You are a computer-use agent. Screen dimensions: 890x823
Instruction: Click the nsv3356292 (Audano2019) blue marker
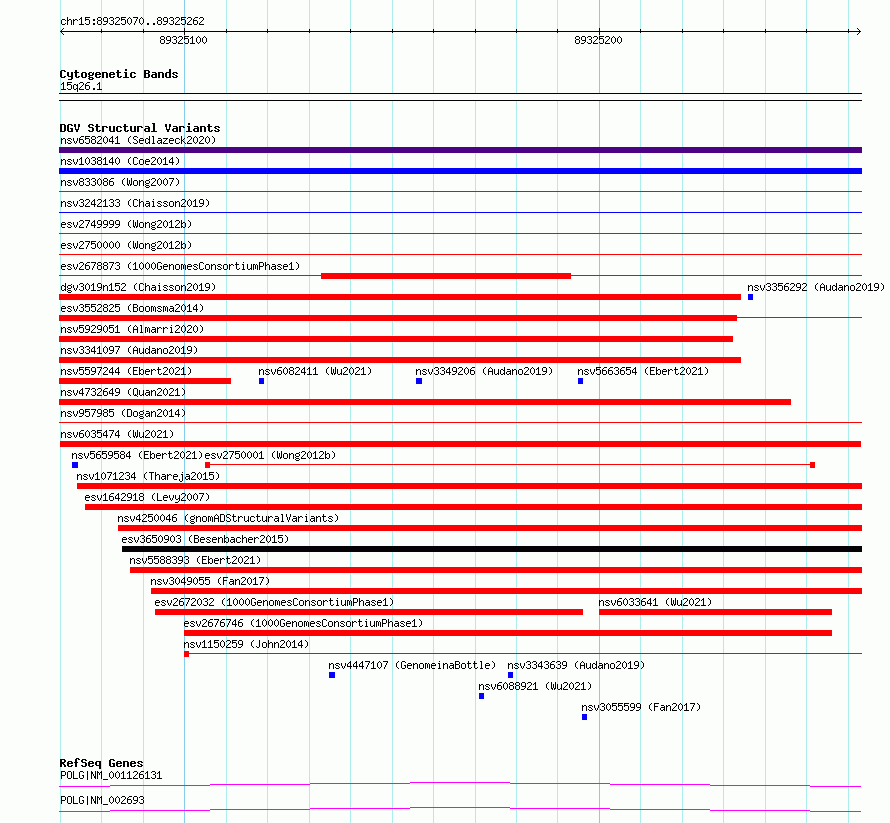[x=750, y=297]
